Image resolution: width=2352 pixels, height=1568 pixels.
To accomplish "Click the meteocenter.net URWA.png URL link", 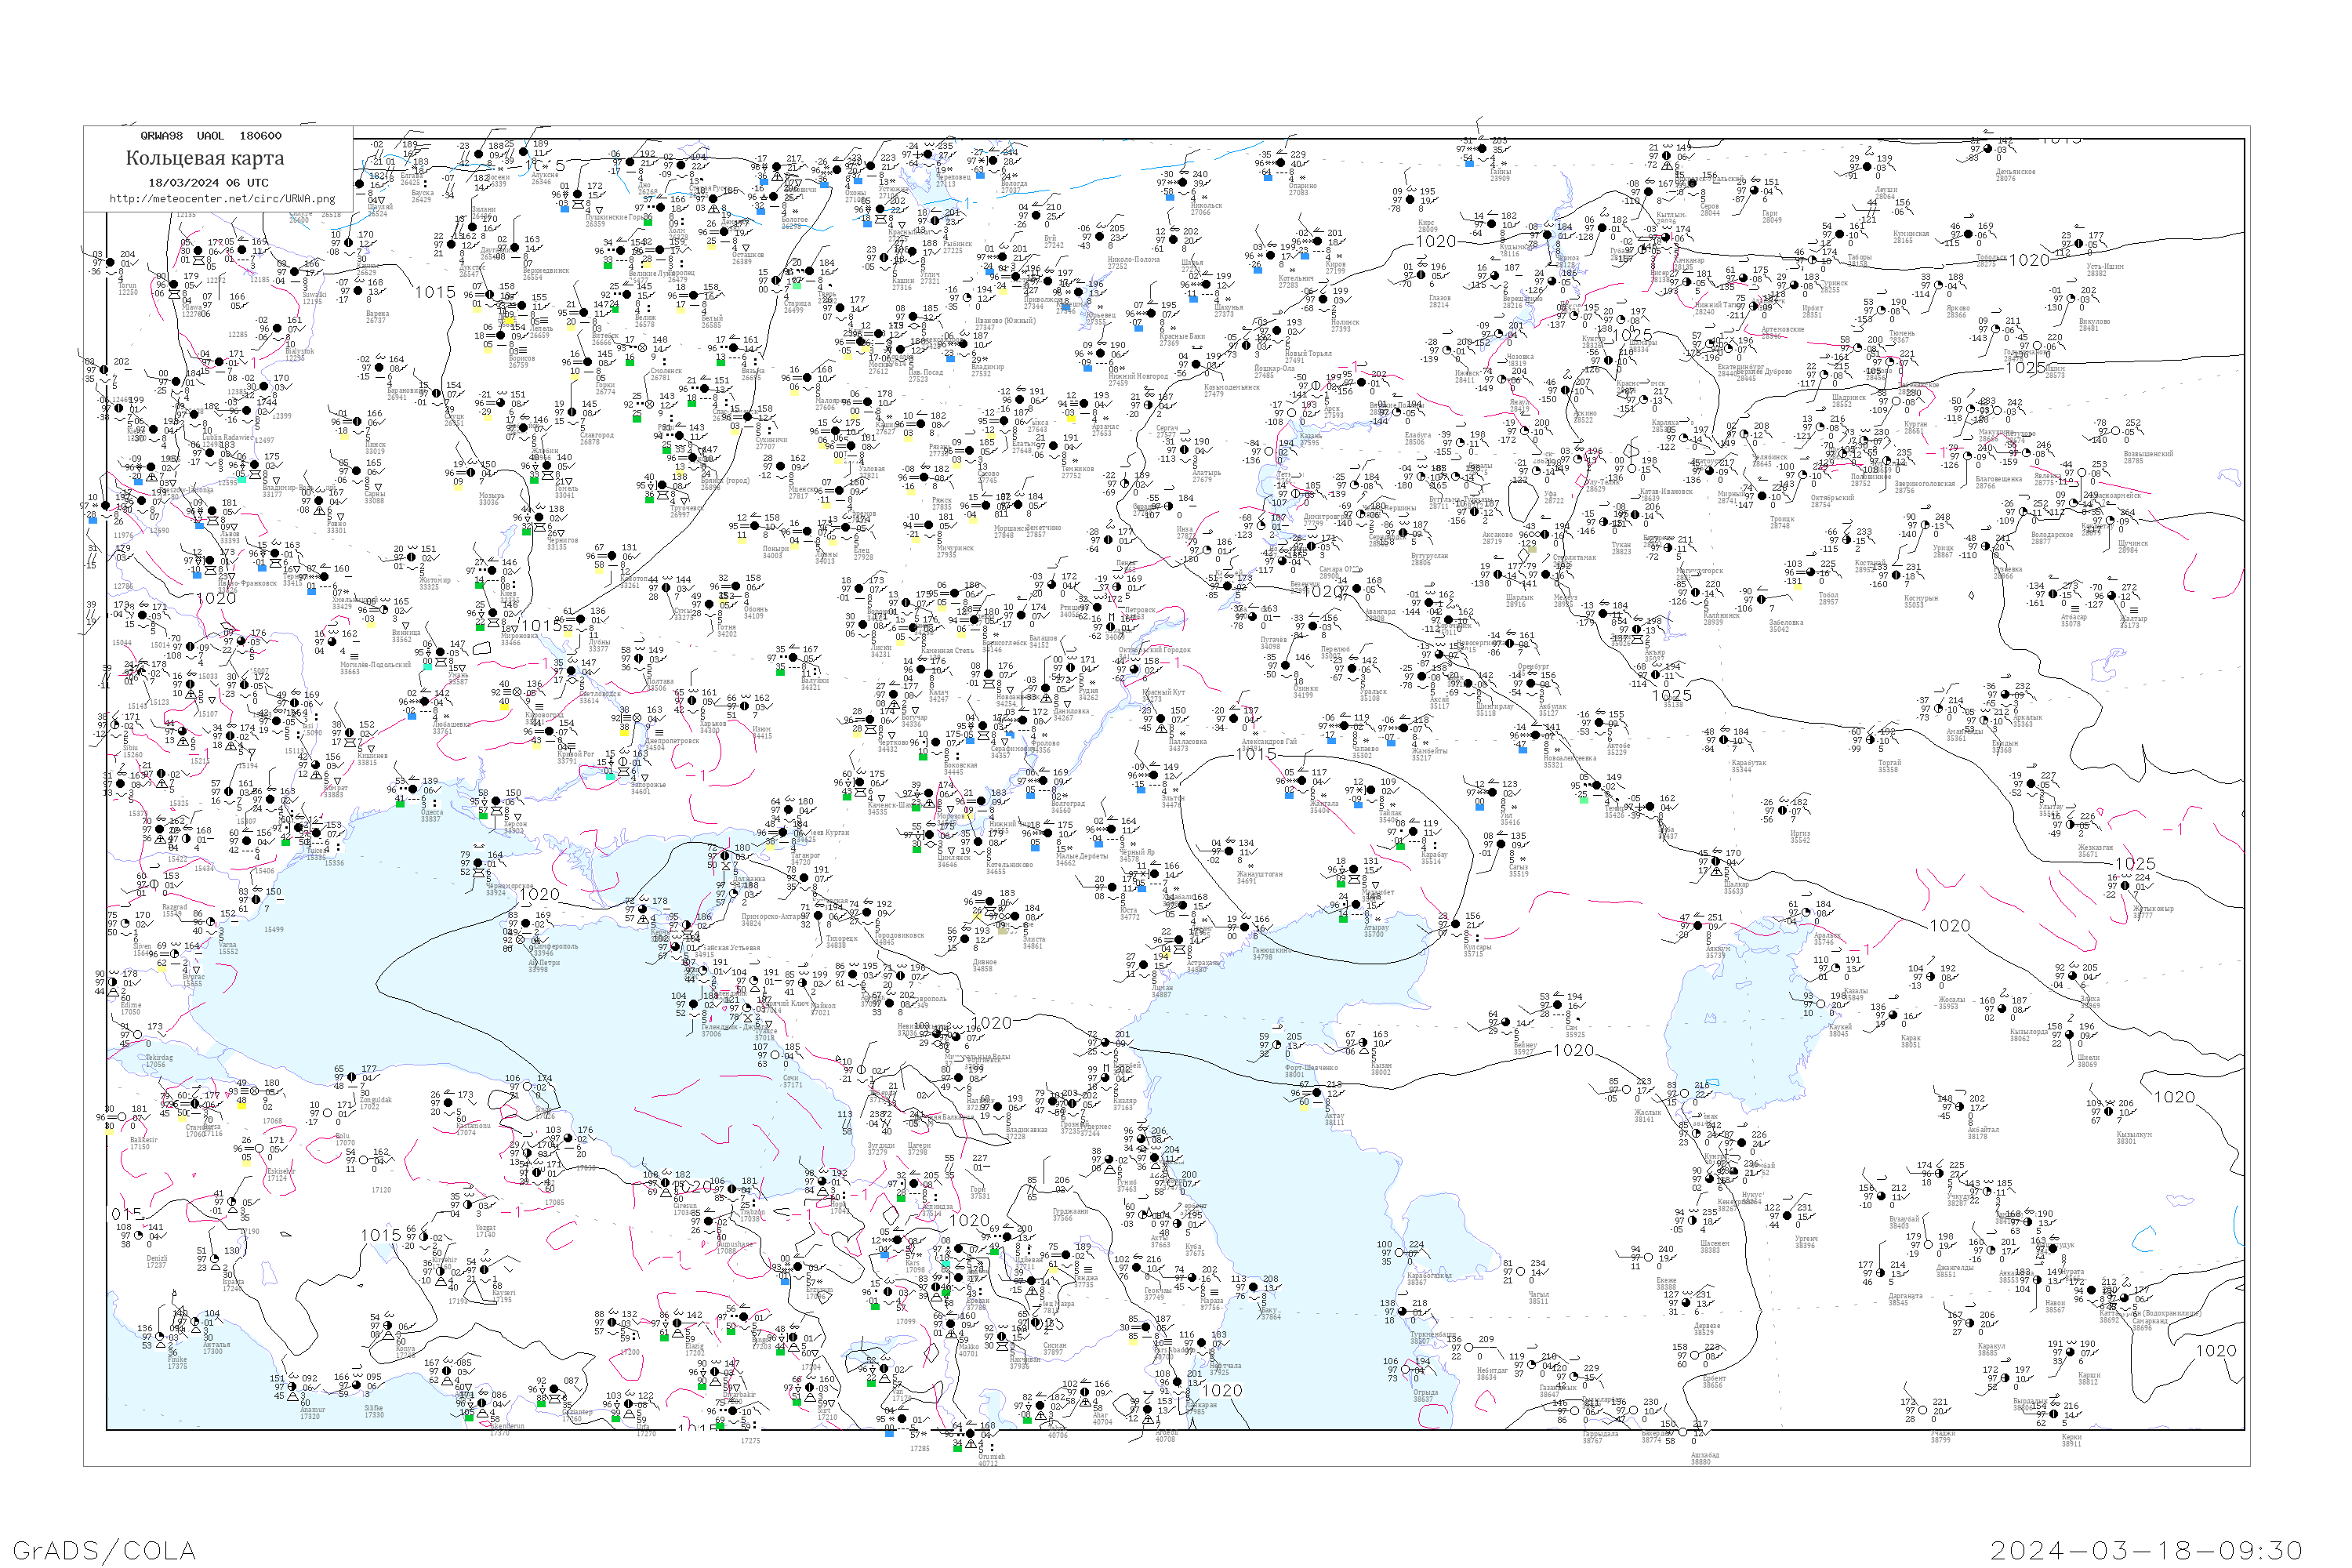I will point(222,198).
